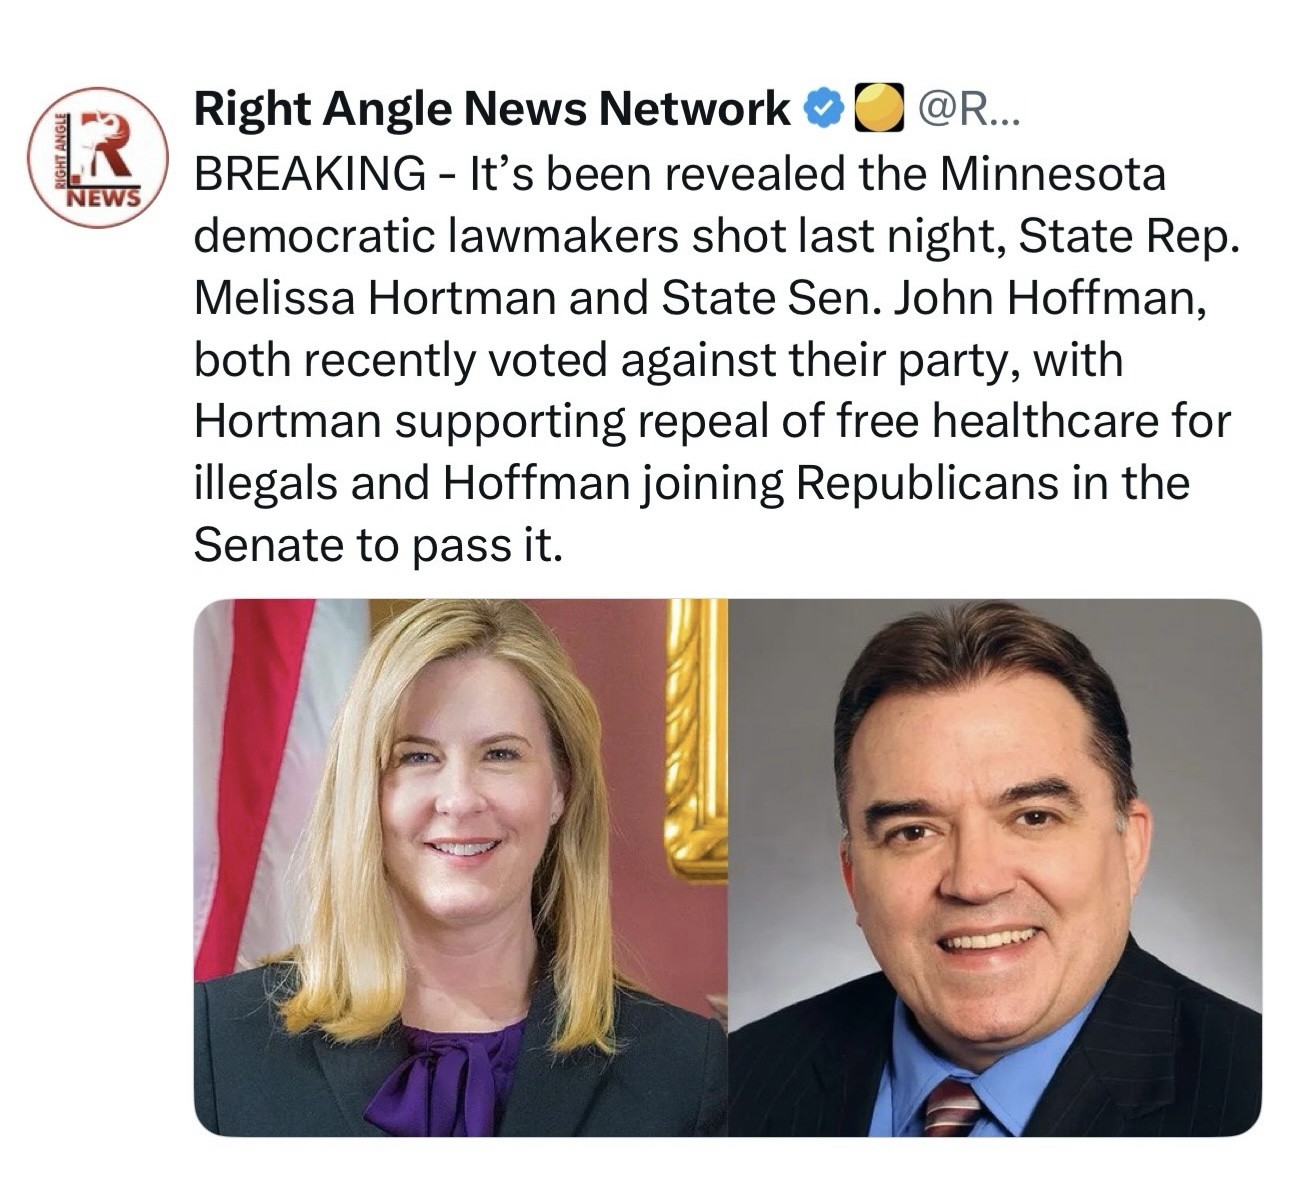The height and width of the screenshot is (1189, 1290).
Task: Click the NEWS label in the avatar logo
Action: tap(103, 197)
